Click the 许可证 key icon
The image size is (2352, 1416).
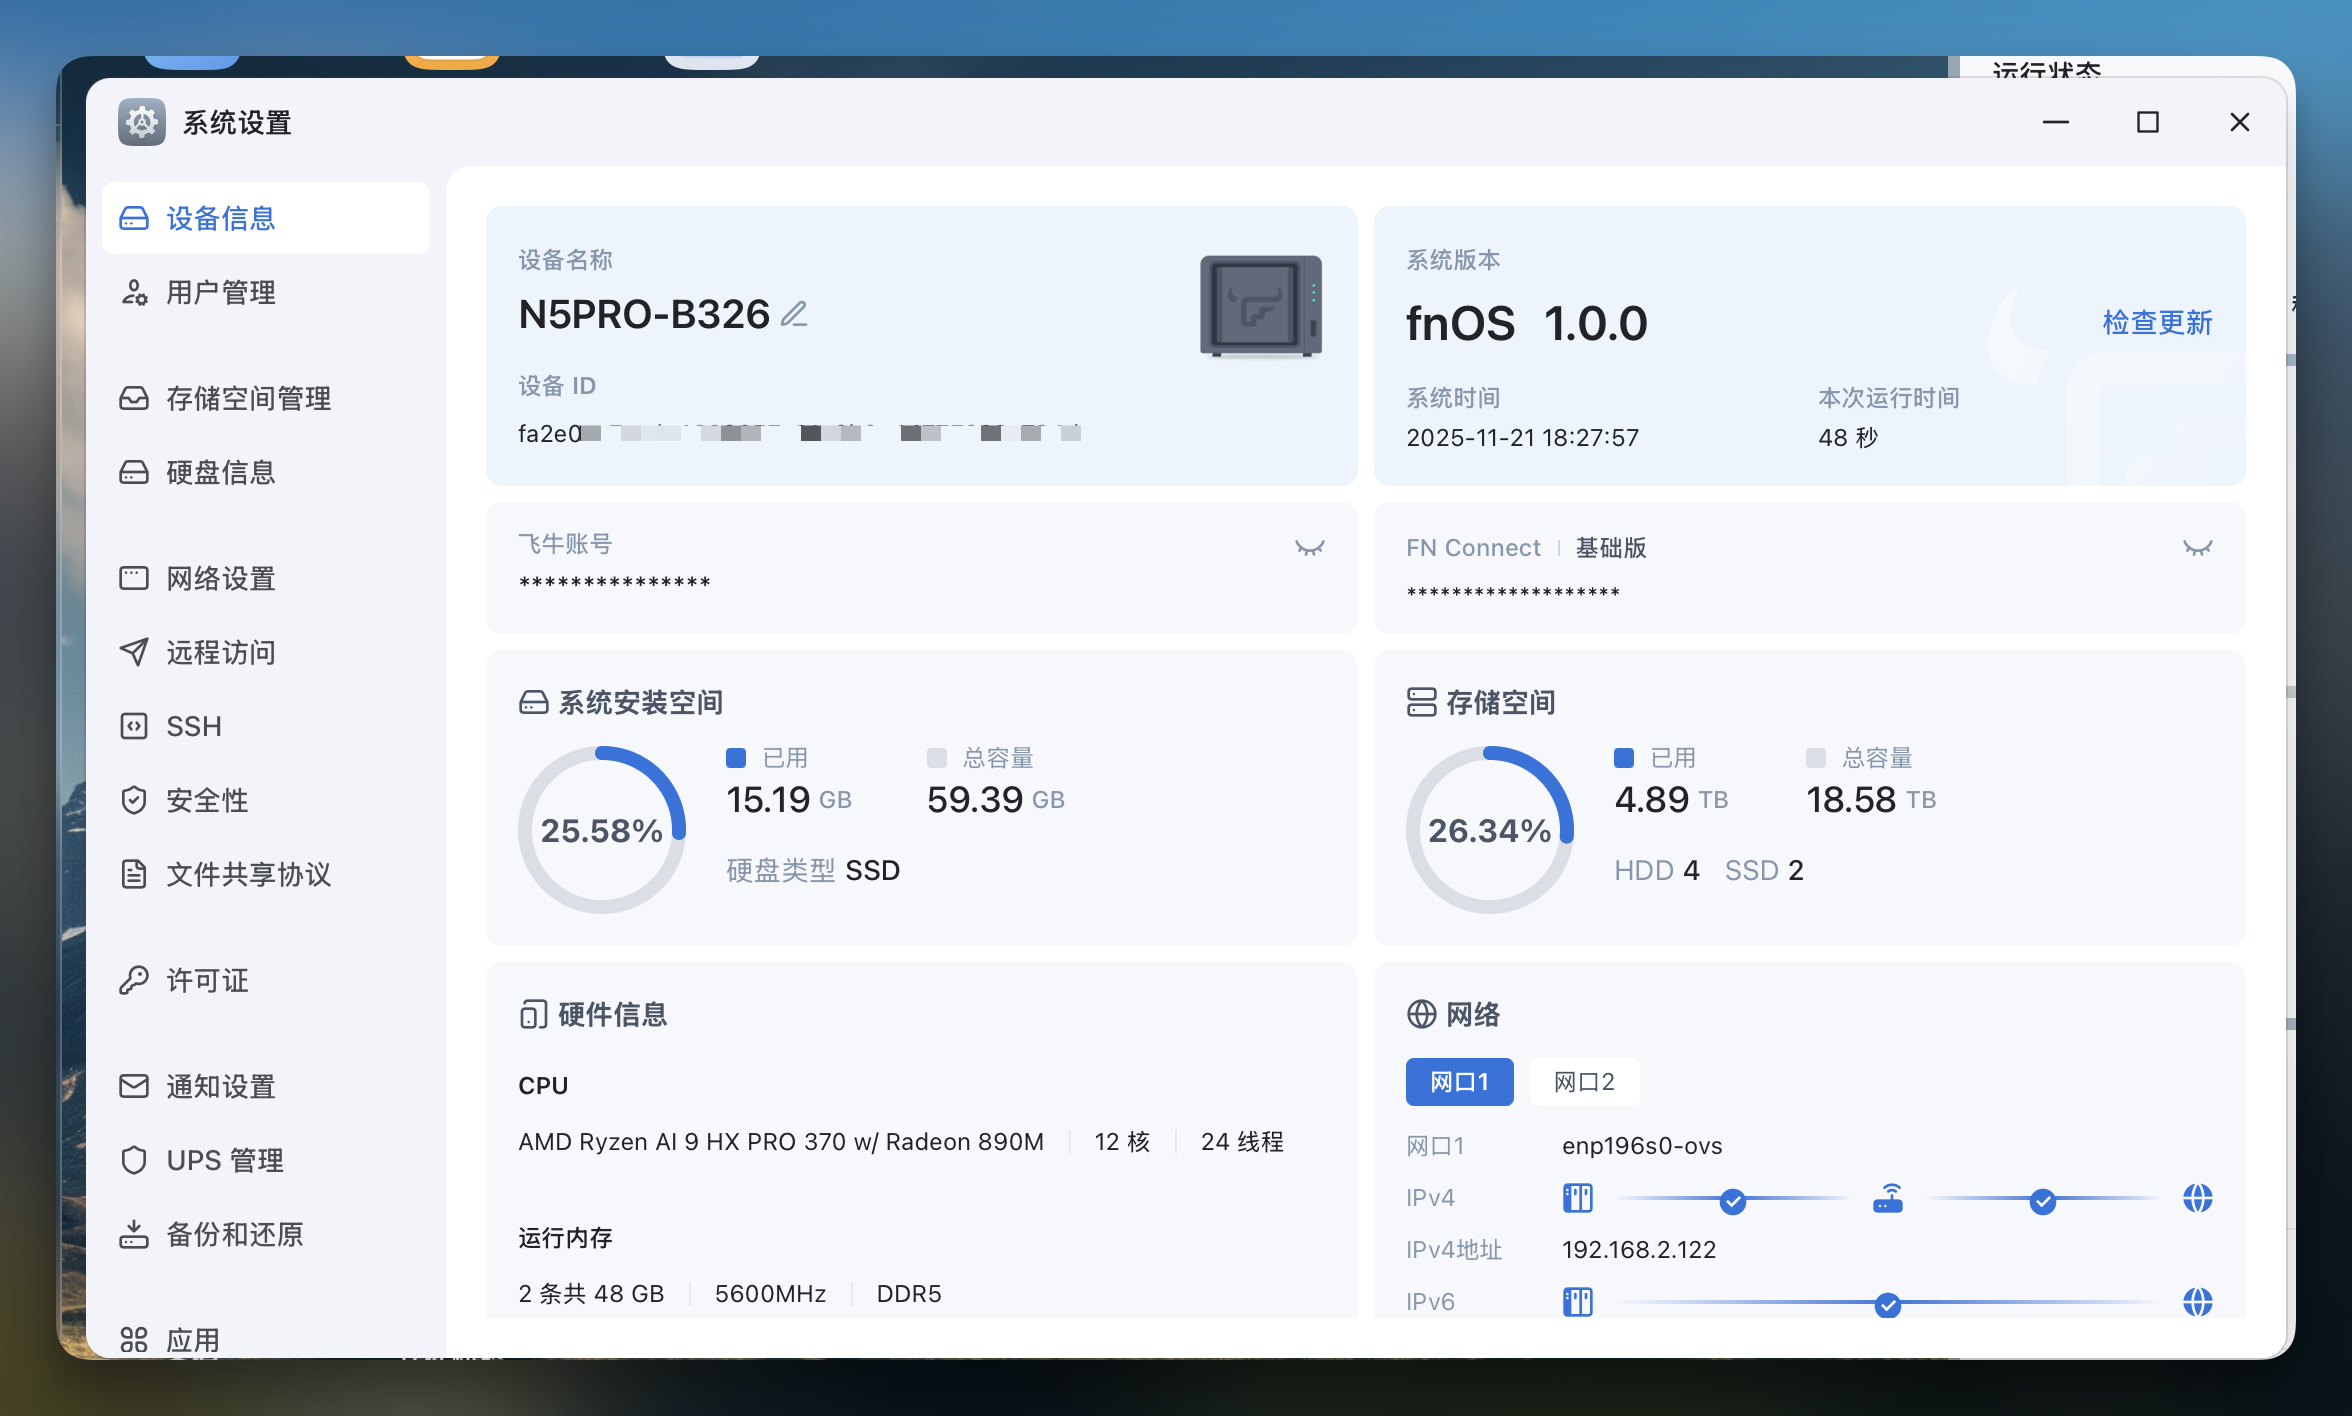coord(134,980)
